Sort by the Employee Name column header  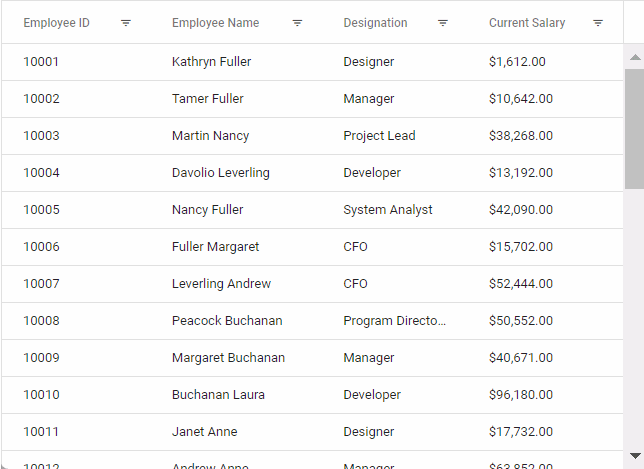[x=215, y=23]
